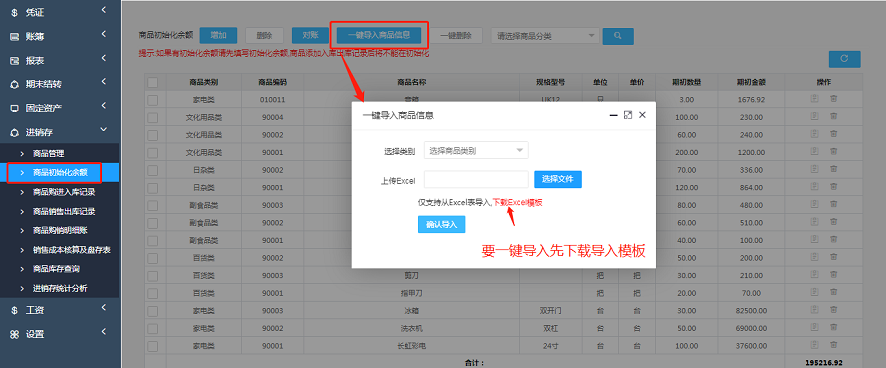886x368 pixels.
Task: Open the 请选择商品分类 filter dropdown
Action: [545, 36]
